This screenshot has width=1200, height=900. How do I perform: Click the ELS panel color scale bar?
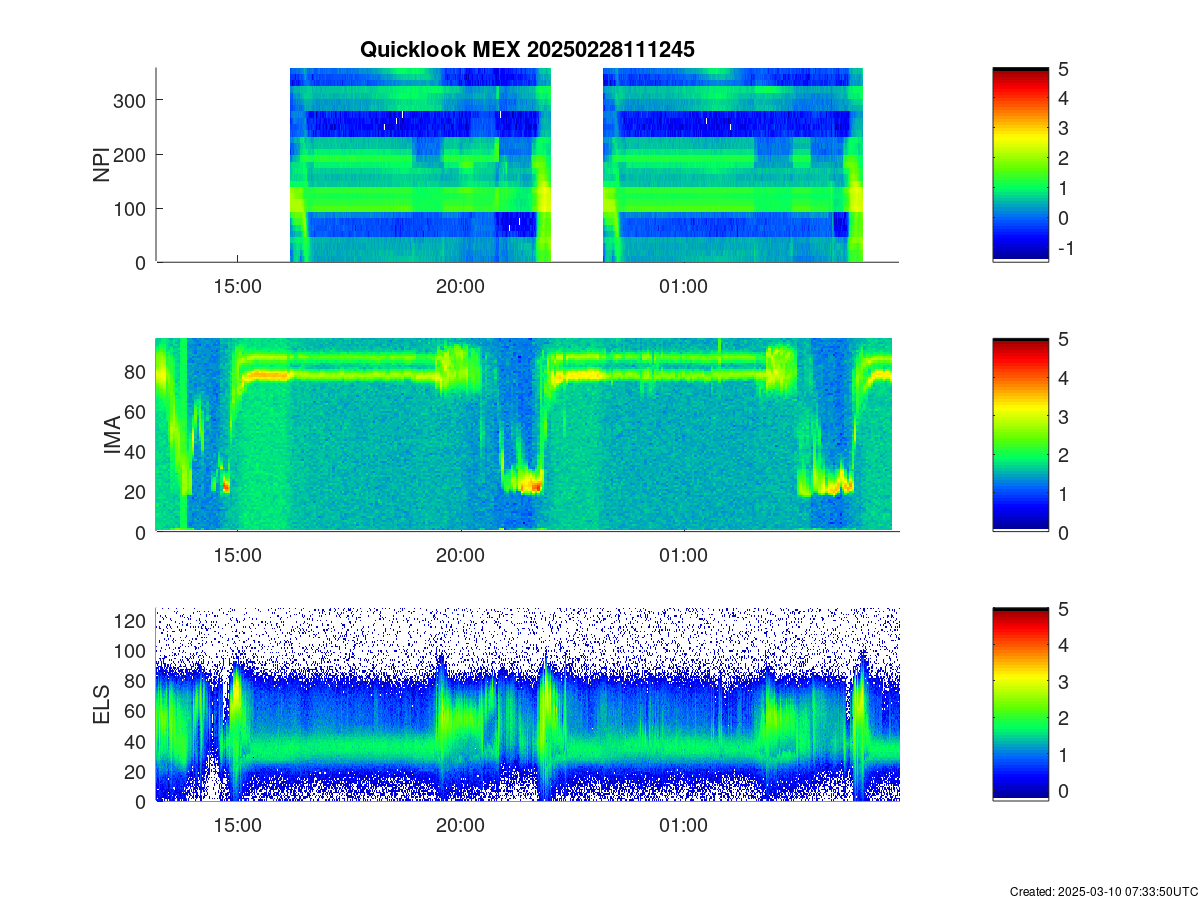(1020, 704)
